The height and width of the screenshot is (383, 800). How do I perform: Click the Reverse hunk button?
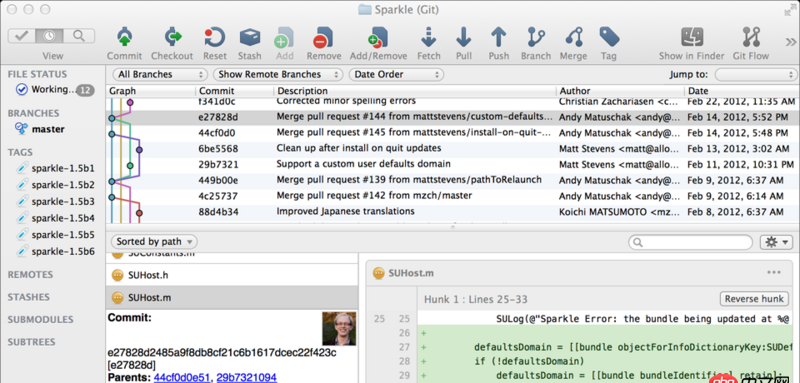[x=754, y=299]
